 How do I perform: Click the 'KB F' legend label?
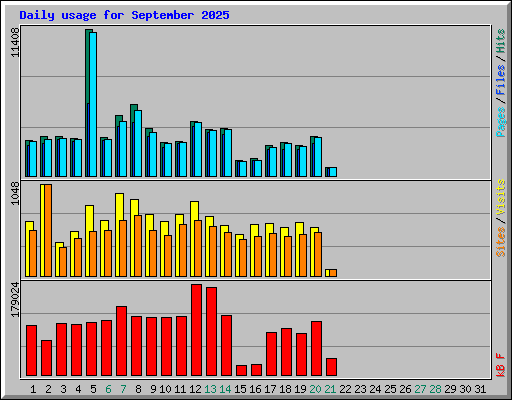click(x=501, y=365)
